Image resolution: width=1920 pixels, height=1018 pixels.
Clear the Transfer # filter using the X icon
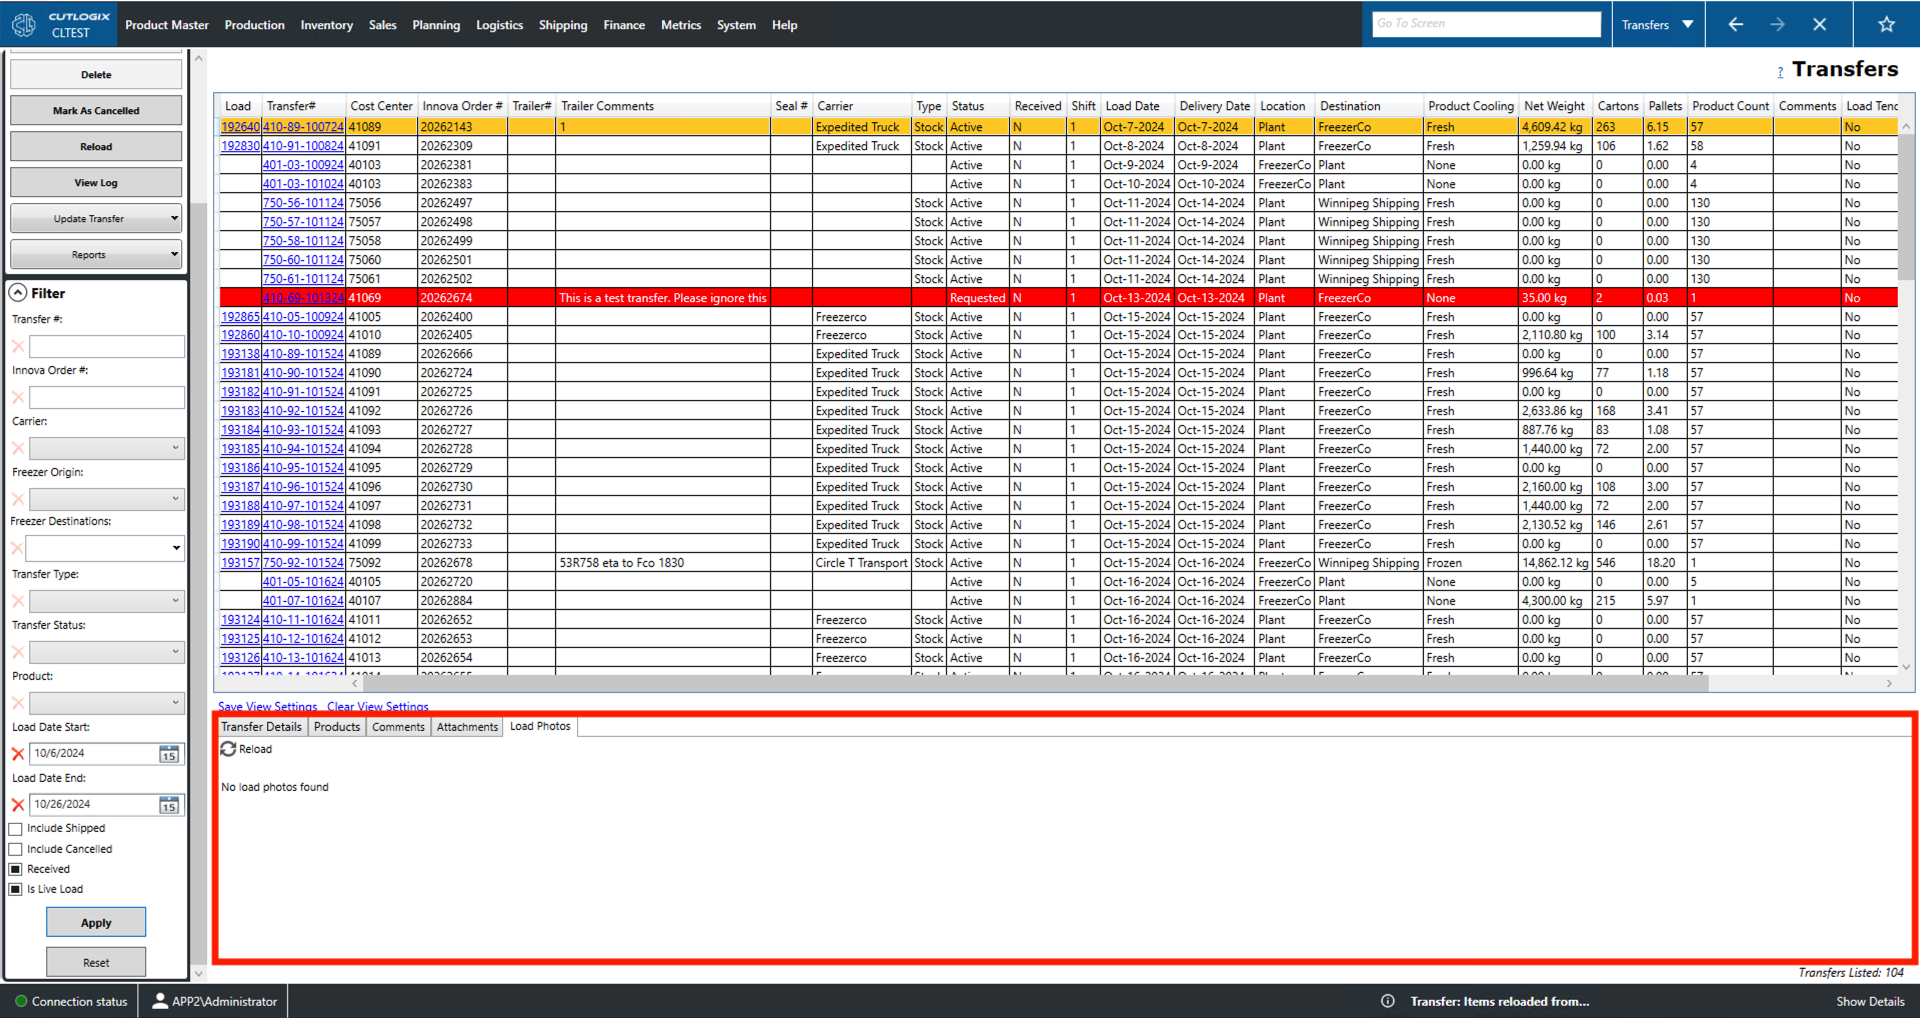click(x=16, y=346)
